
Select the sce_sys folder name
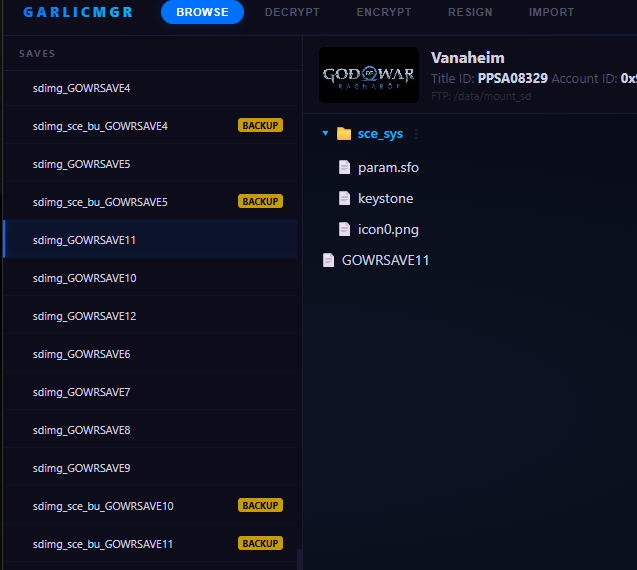point(380,134)
